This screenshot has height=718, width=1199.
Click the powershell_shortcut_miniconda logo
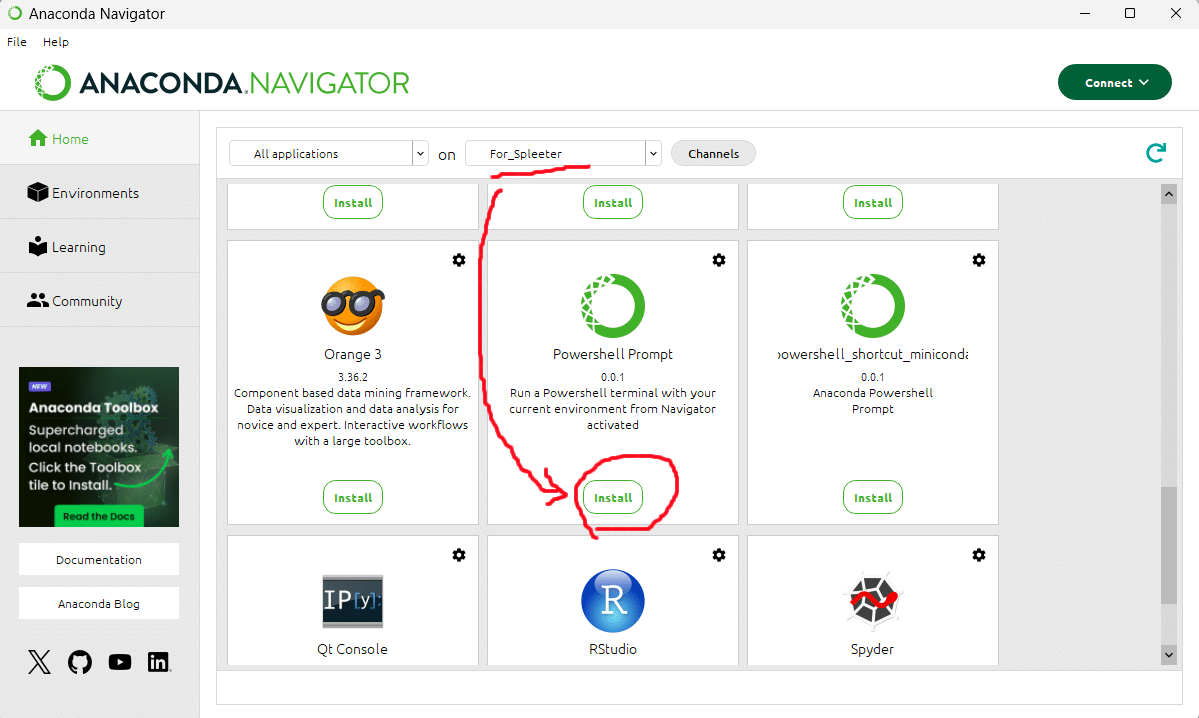pyautogui.click(x=872, y=306)
